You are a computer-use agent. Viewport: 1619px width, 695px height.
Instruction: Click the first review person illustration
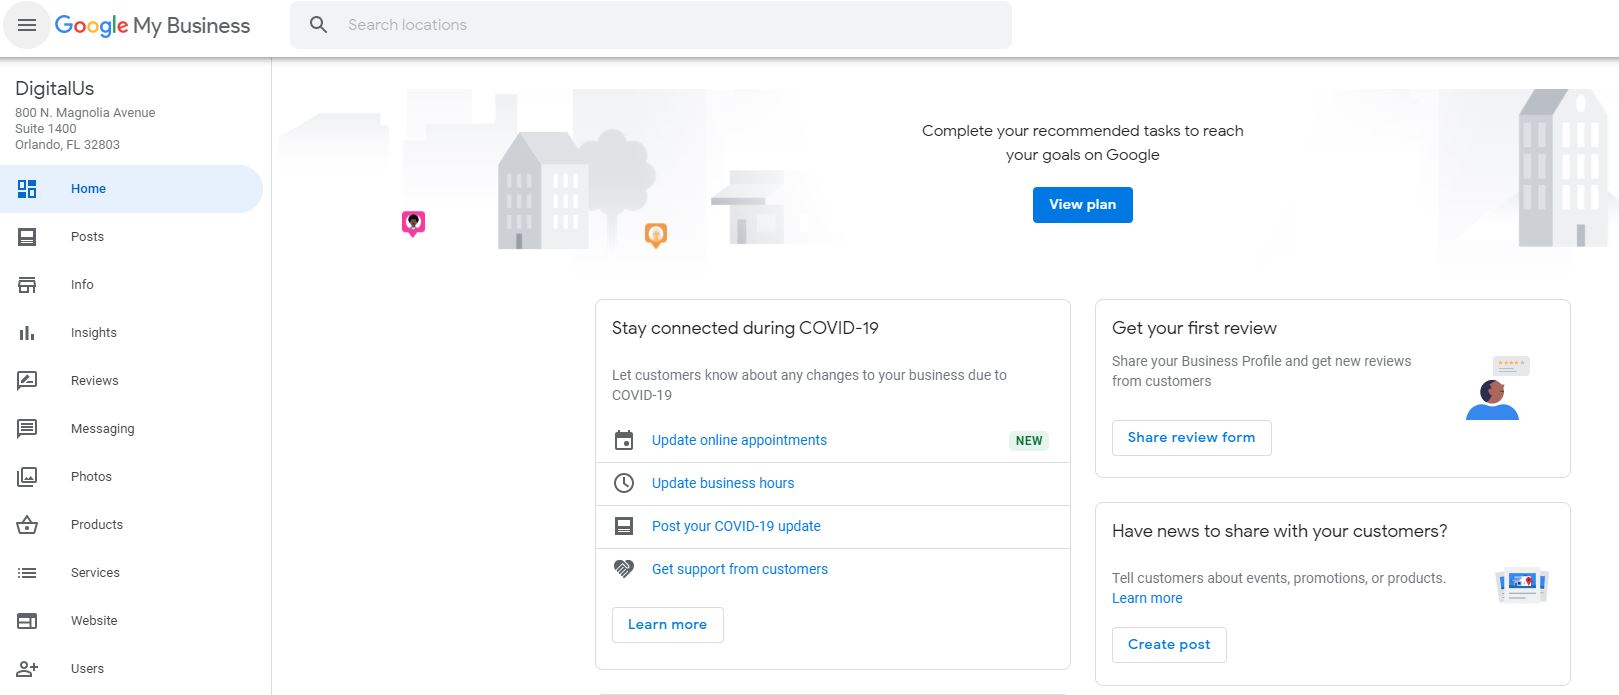pyautogui.click(x=1497, y=388)
